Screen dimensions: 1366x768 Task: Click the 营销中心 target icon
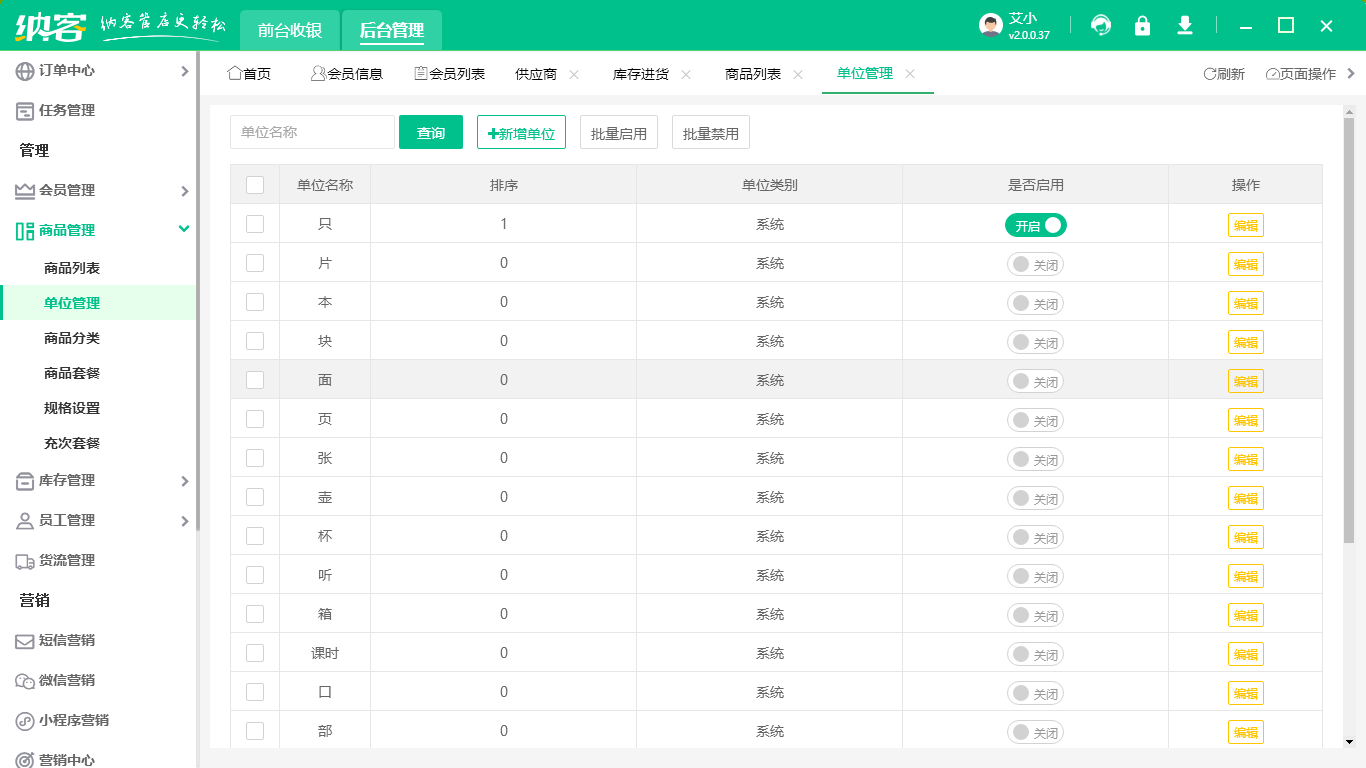[x=25, y=761]
